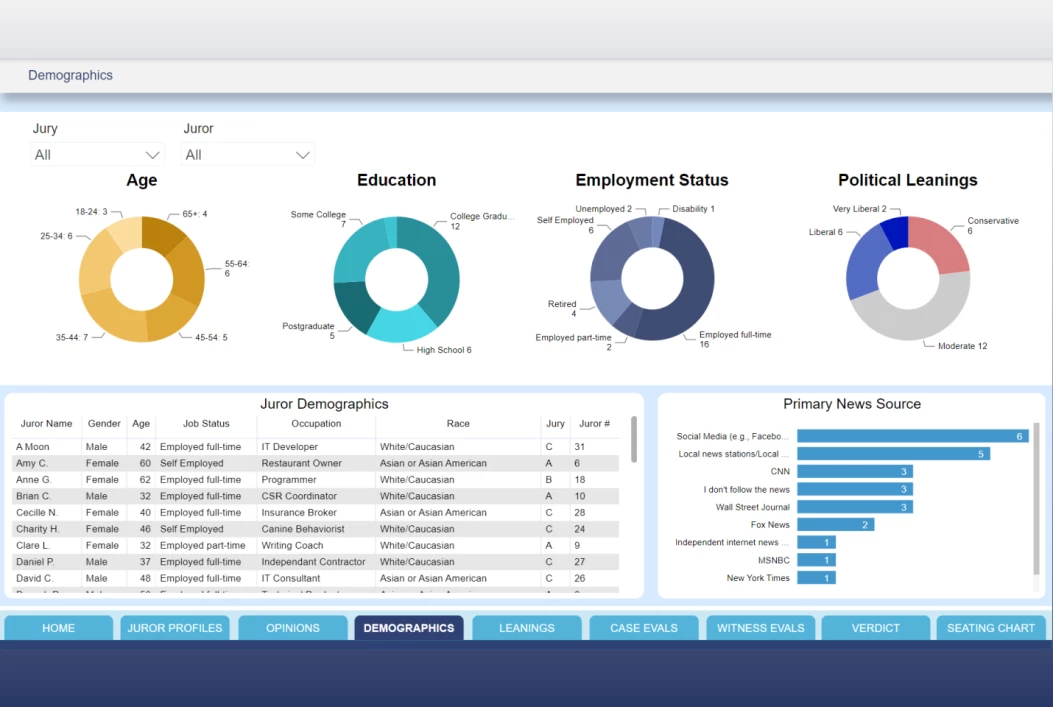The height and width of the screenshot is (707, 1053).
Task: Open the Juror Profiles tab
Action: click(x=175, y=628)
